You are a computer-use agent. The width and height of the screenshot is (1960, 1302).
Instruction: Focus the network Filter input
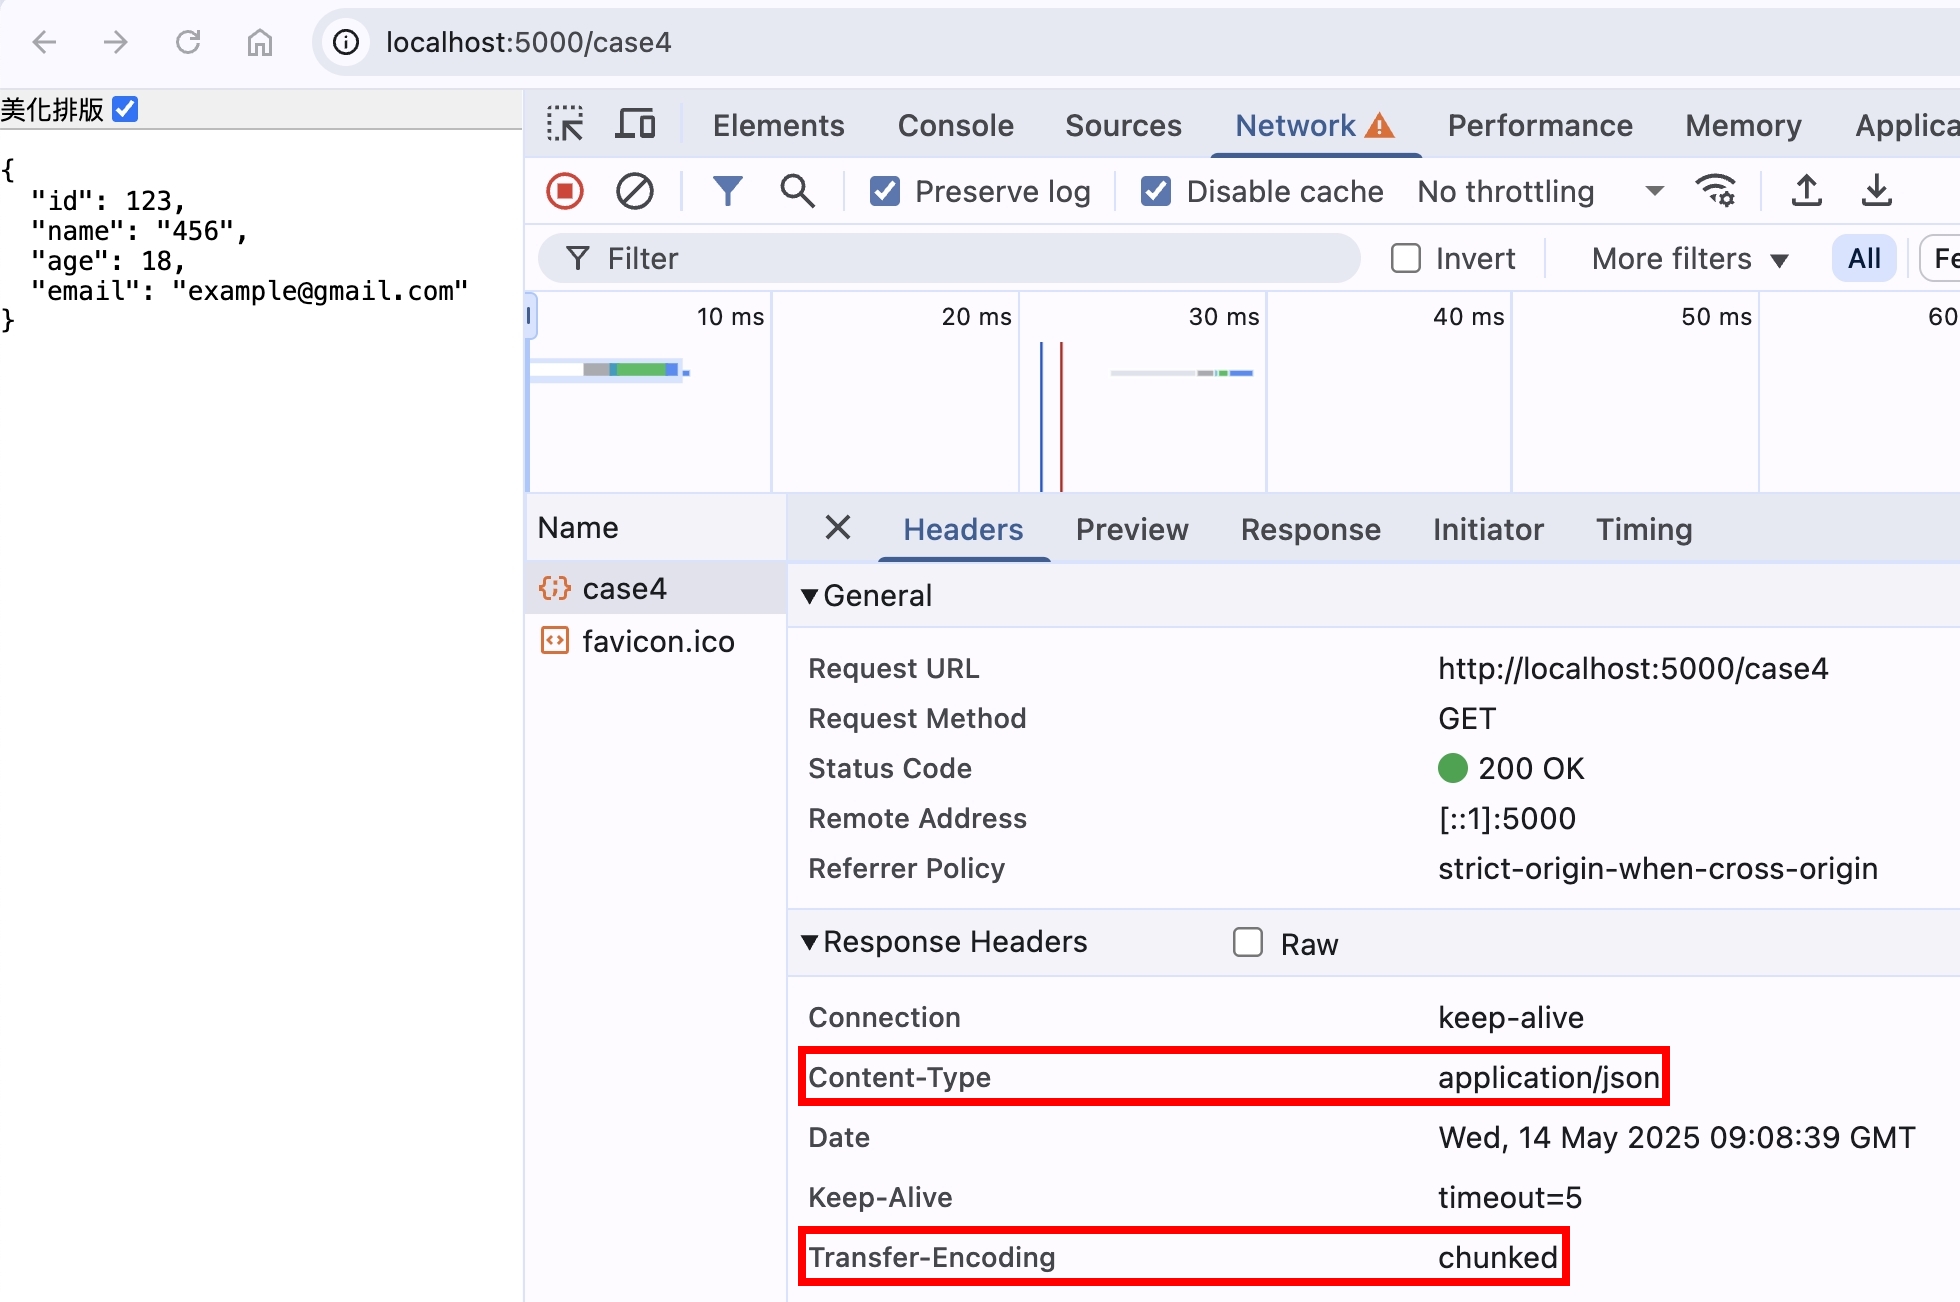950,259
